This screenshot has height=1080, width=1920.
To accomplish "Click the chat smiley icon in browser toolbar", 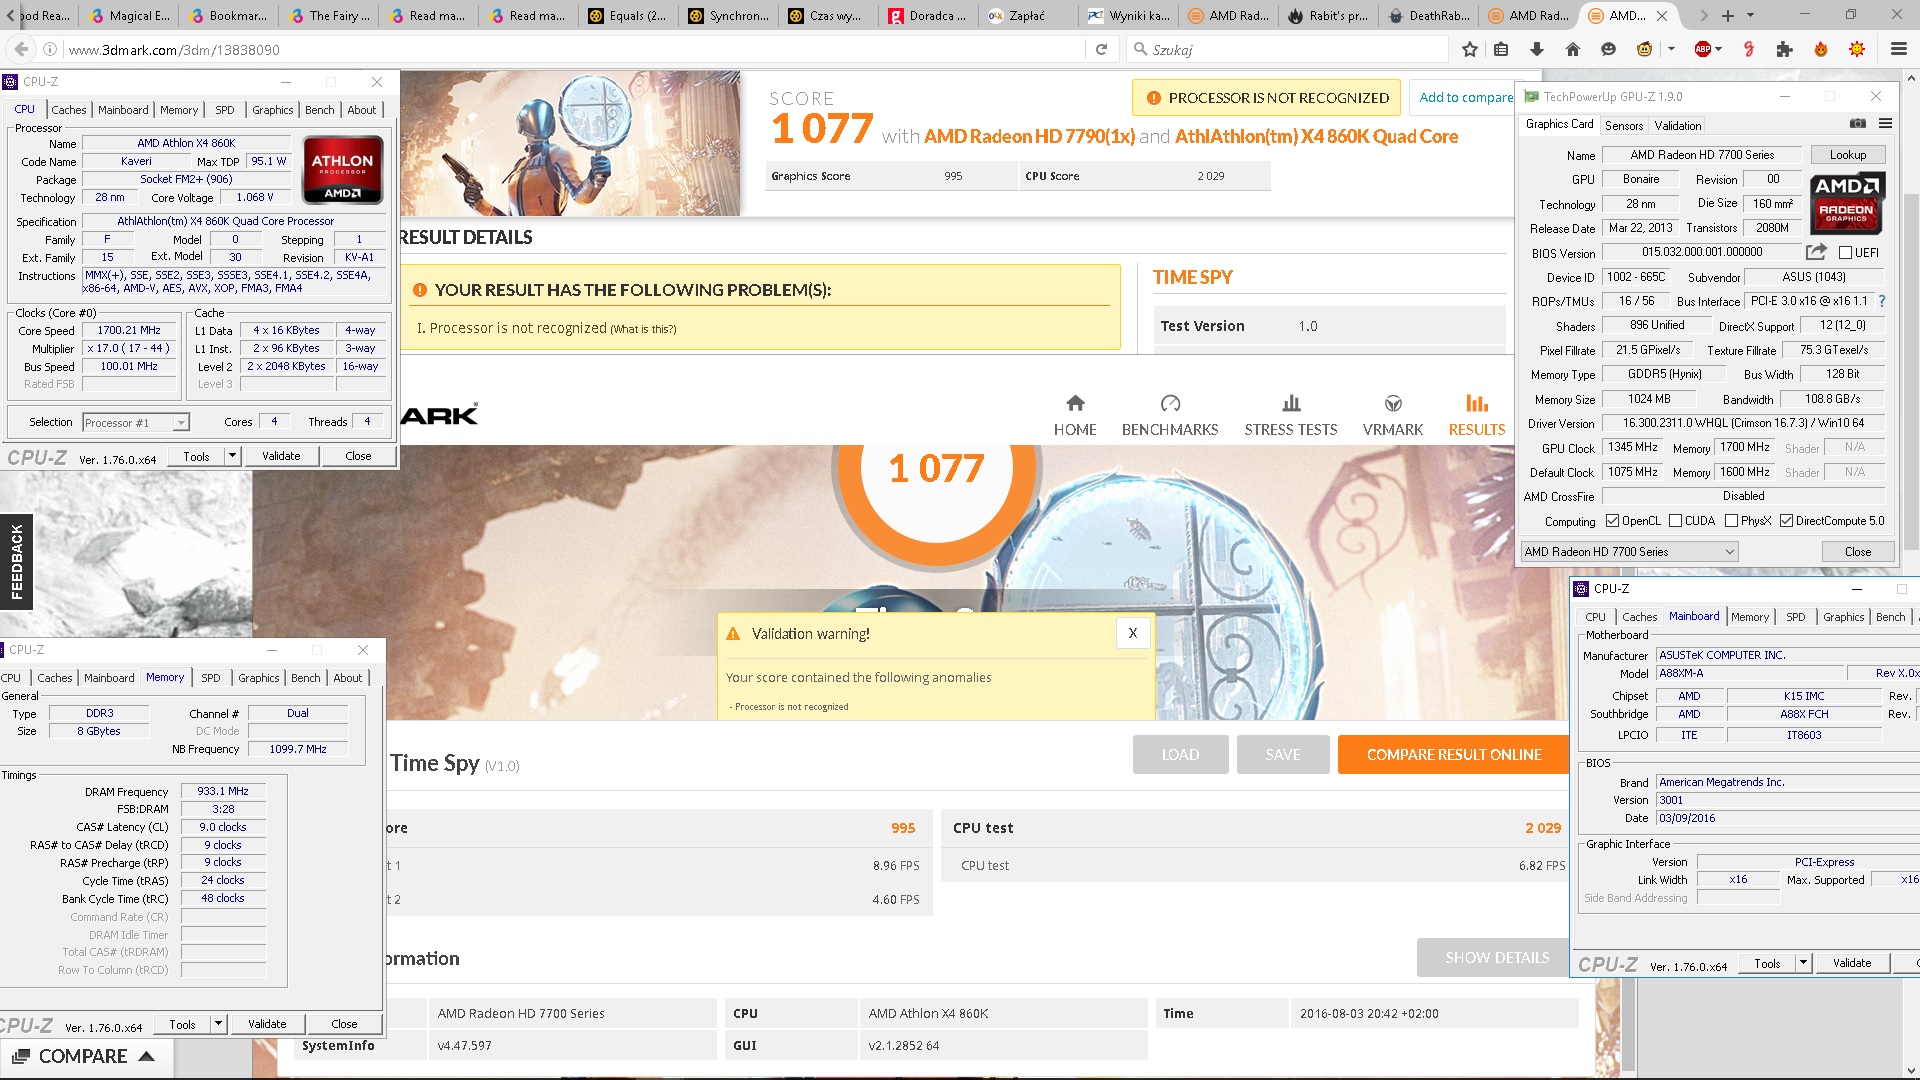I will (1608, 49).
